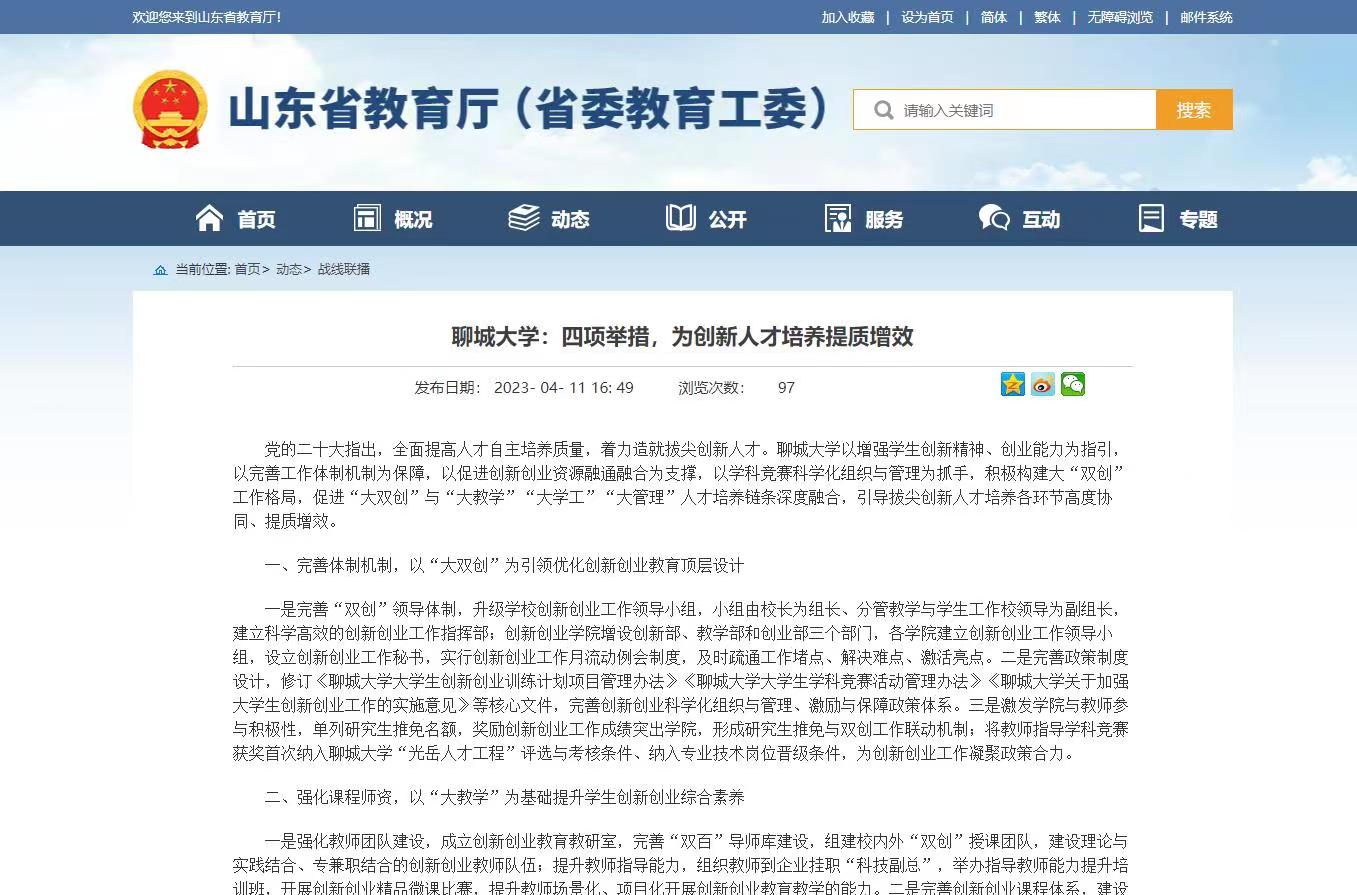Switch the page to 繁体 traditional Chinese

pyautogui.click(x=1047, y=17)
